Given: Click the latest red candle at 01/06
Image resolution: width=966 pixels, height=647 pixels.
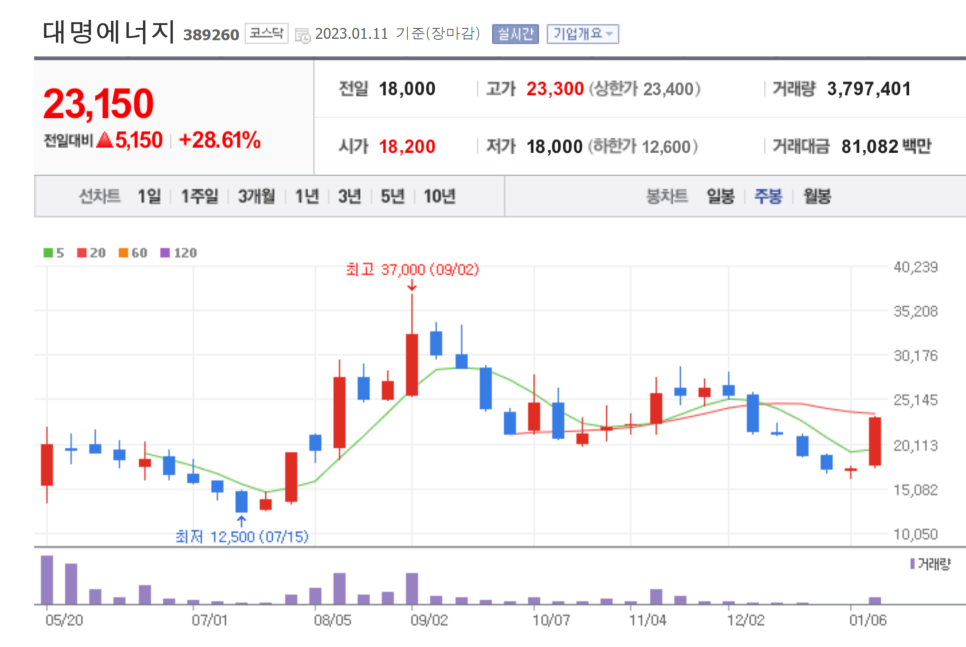Looking at the screenshot, I should 875,441.
